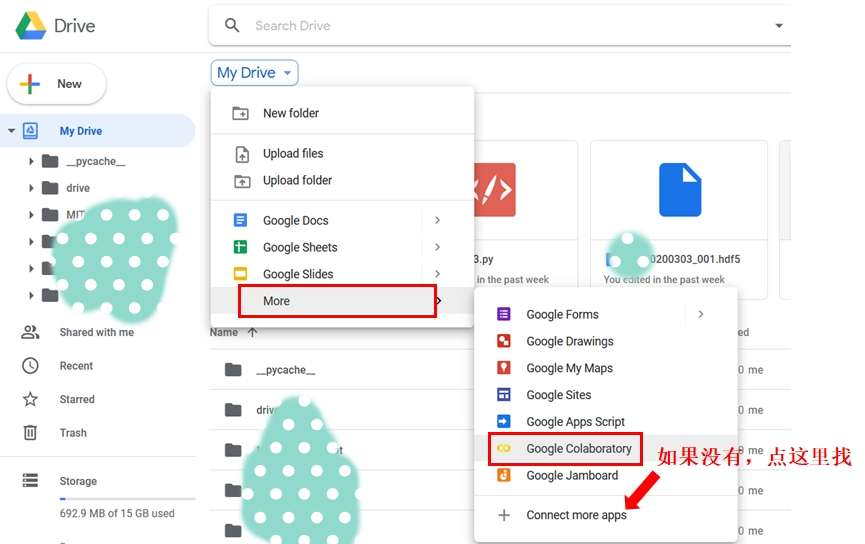Open the red code file thumbnail

point(494,190)
